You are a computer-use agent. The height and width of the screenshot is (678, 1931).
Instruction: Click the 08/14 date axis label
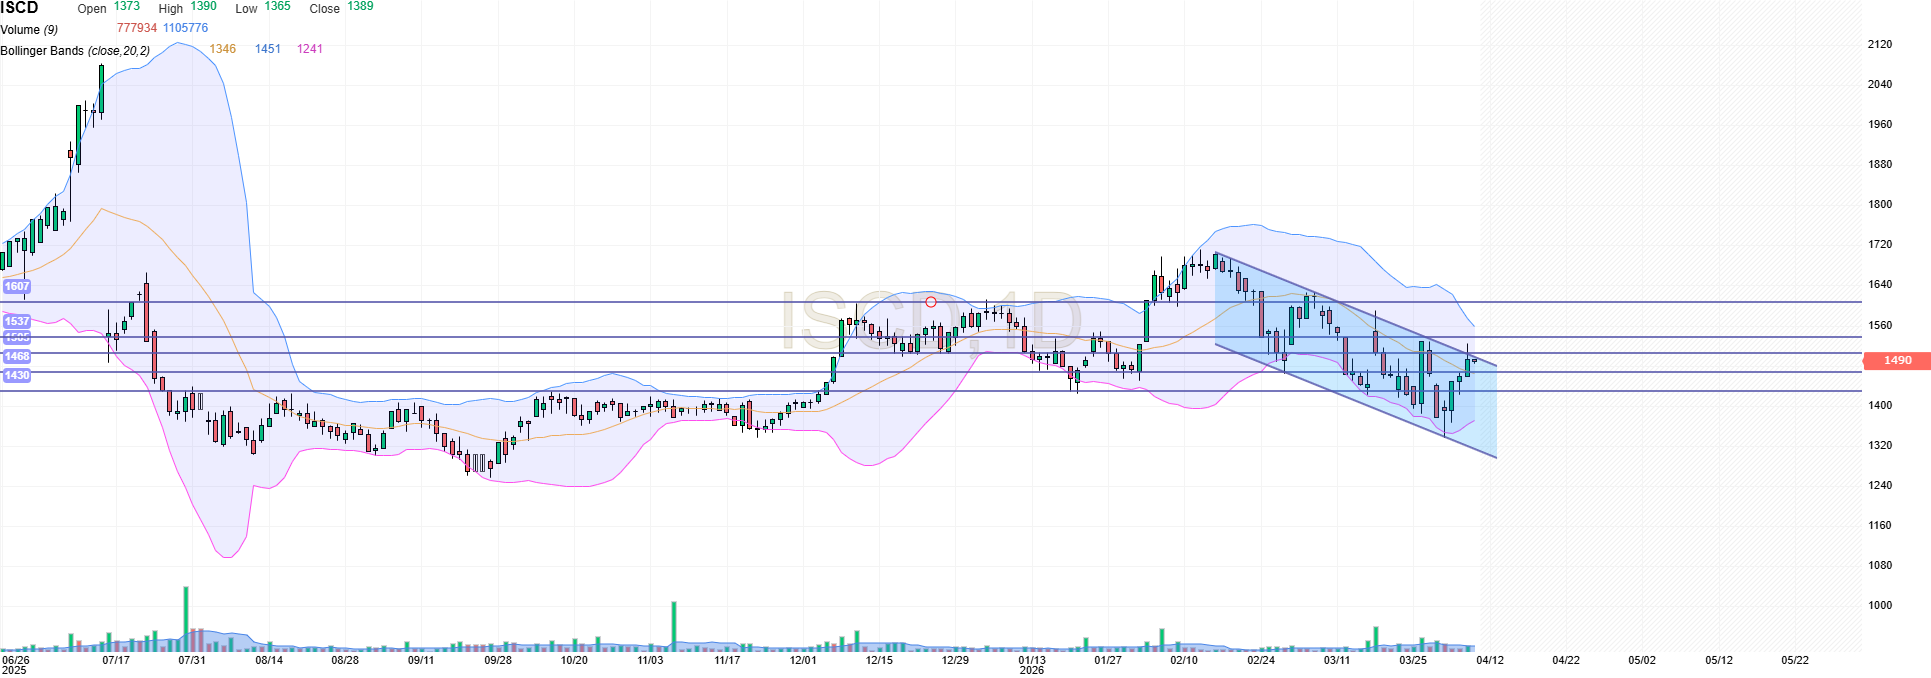[x=269, y=660]
